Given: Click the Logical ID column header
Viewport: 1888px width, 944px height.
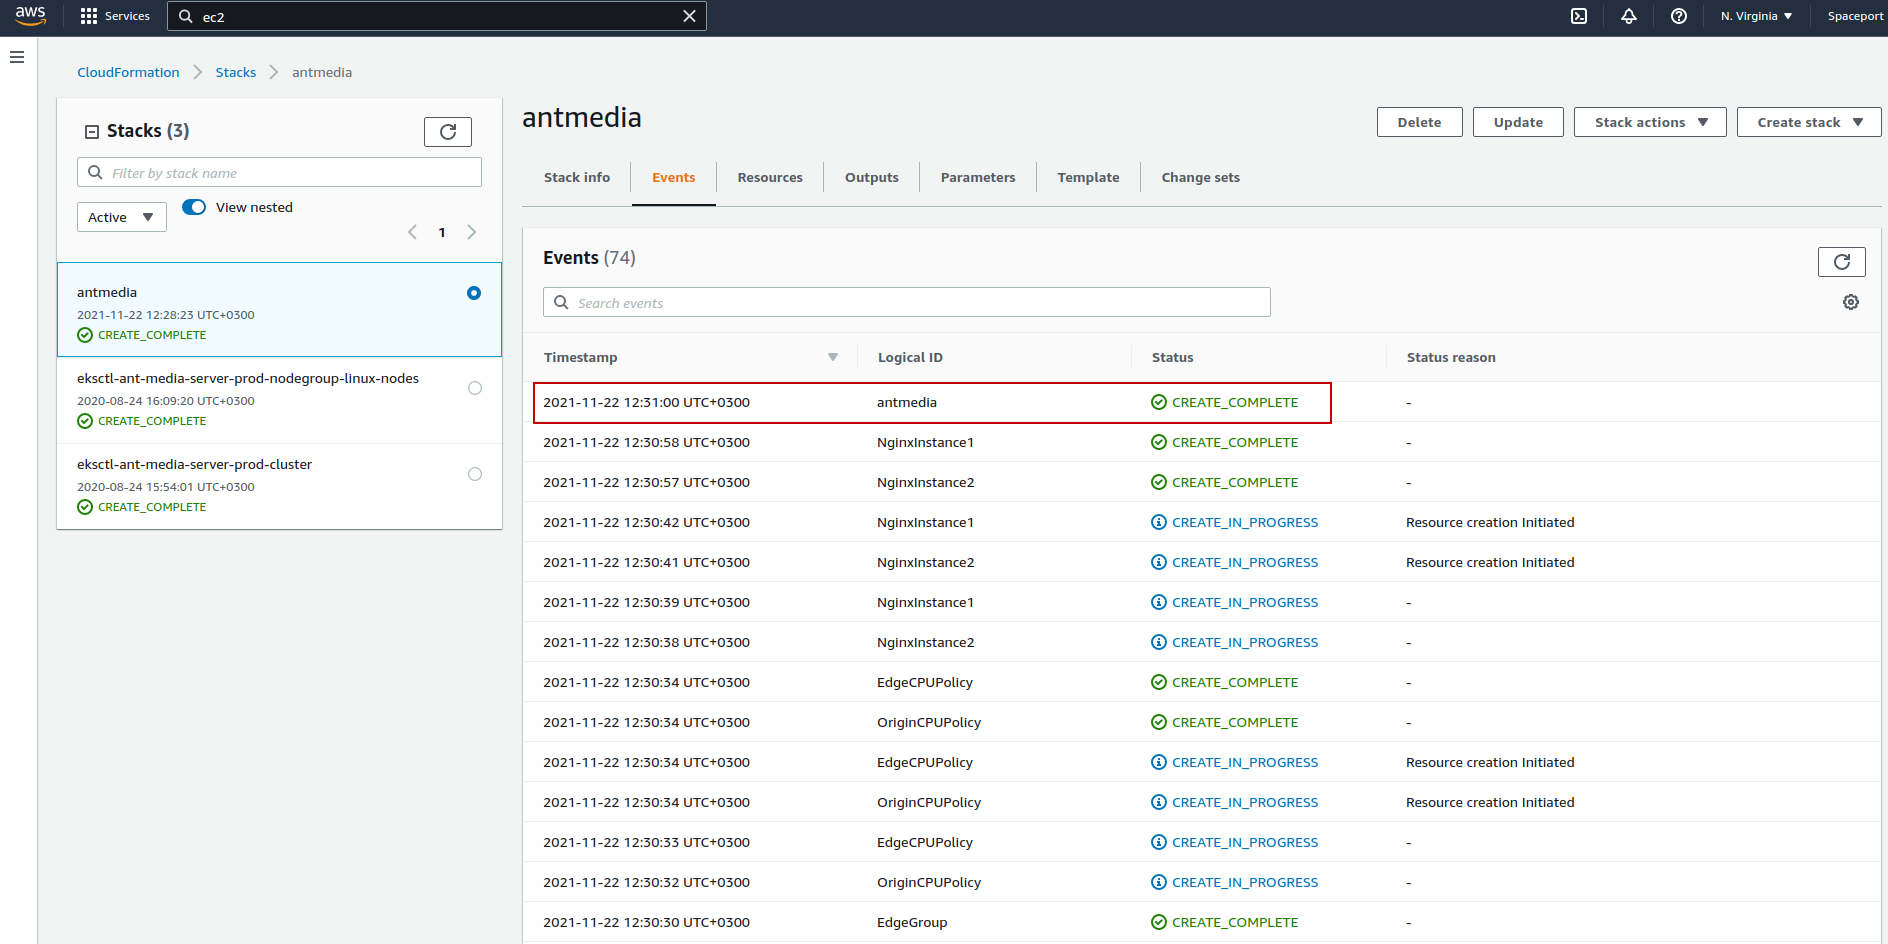Looking at the screenshot, I should [x=910, y=357].
